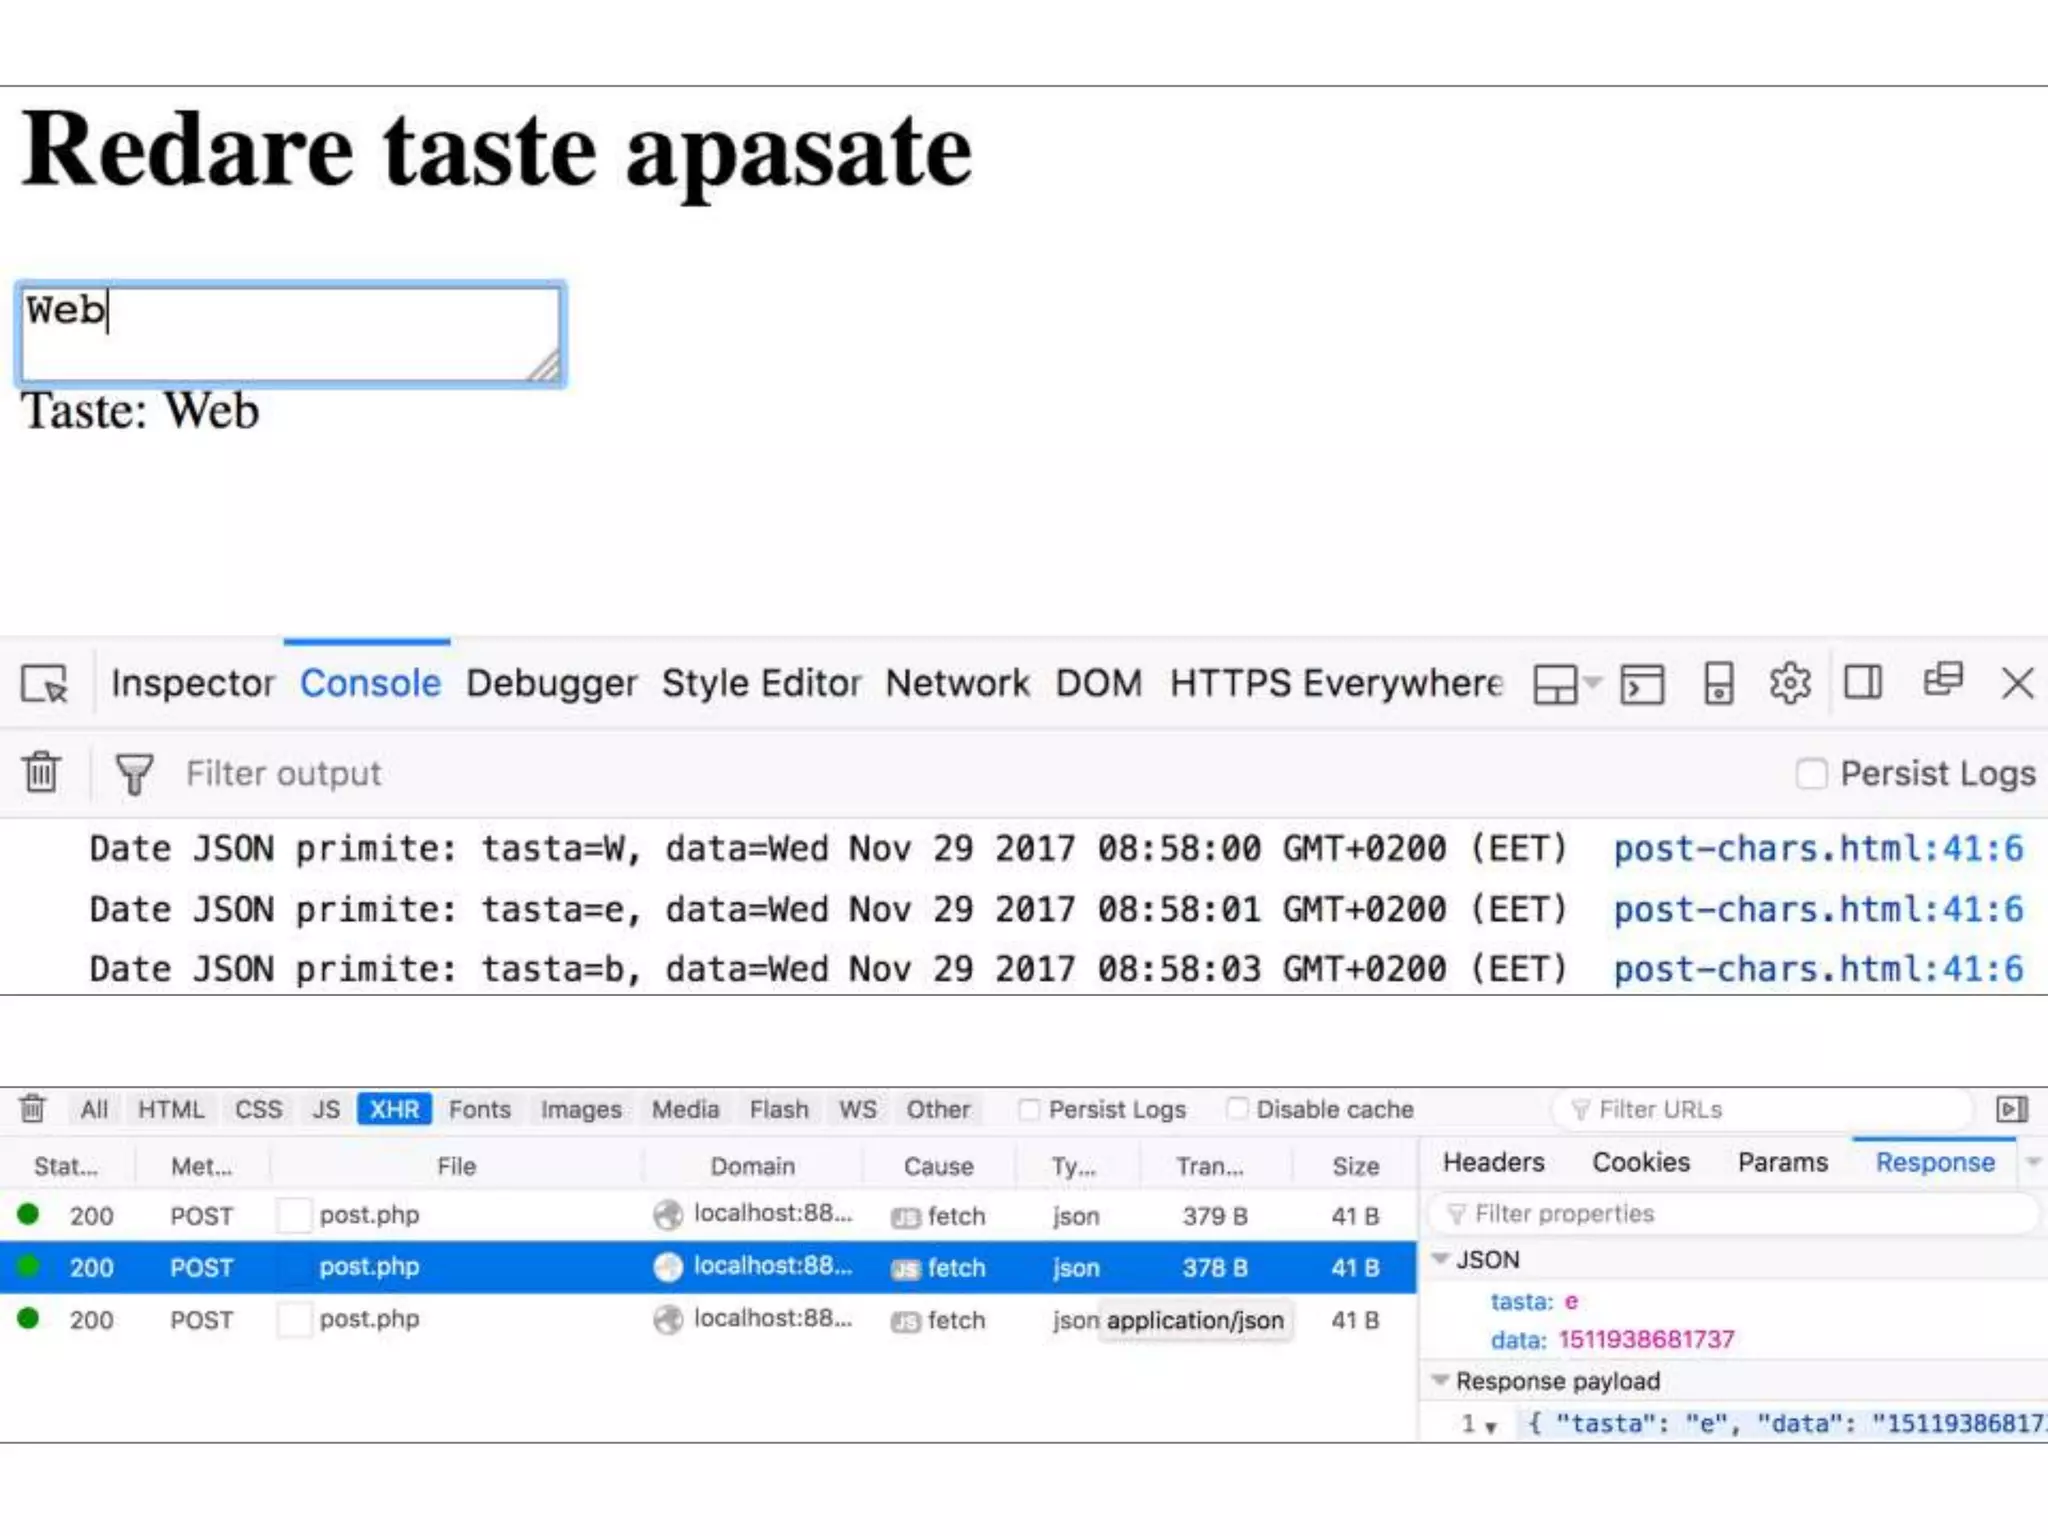
Task: Enable Persist Logs in network panel
Action: coord(1029,1109)
